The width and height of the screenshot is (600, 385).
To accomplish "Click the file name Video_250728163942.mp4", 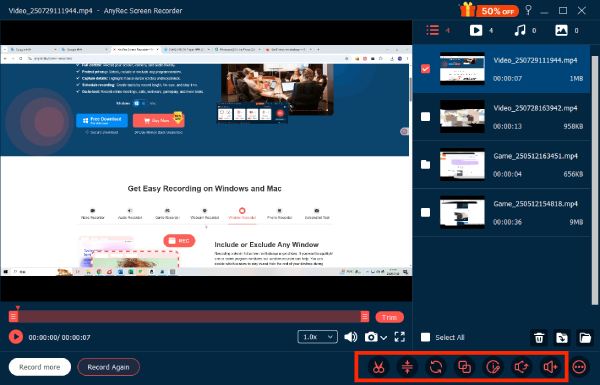I will click(x=535, y=108).
